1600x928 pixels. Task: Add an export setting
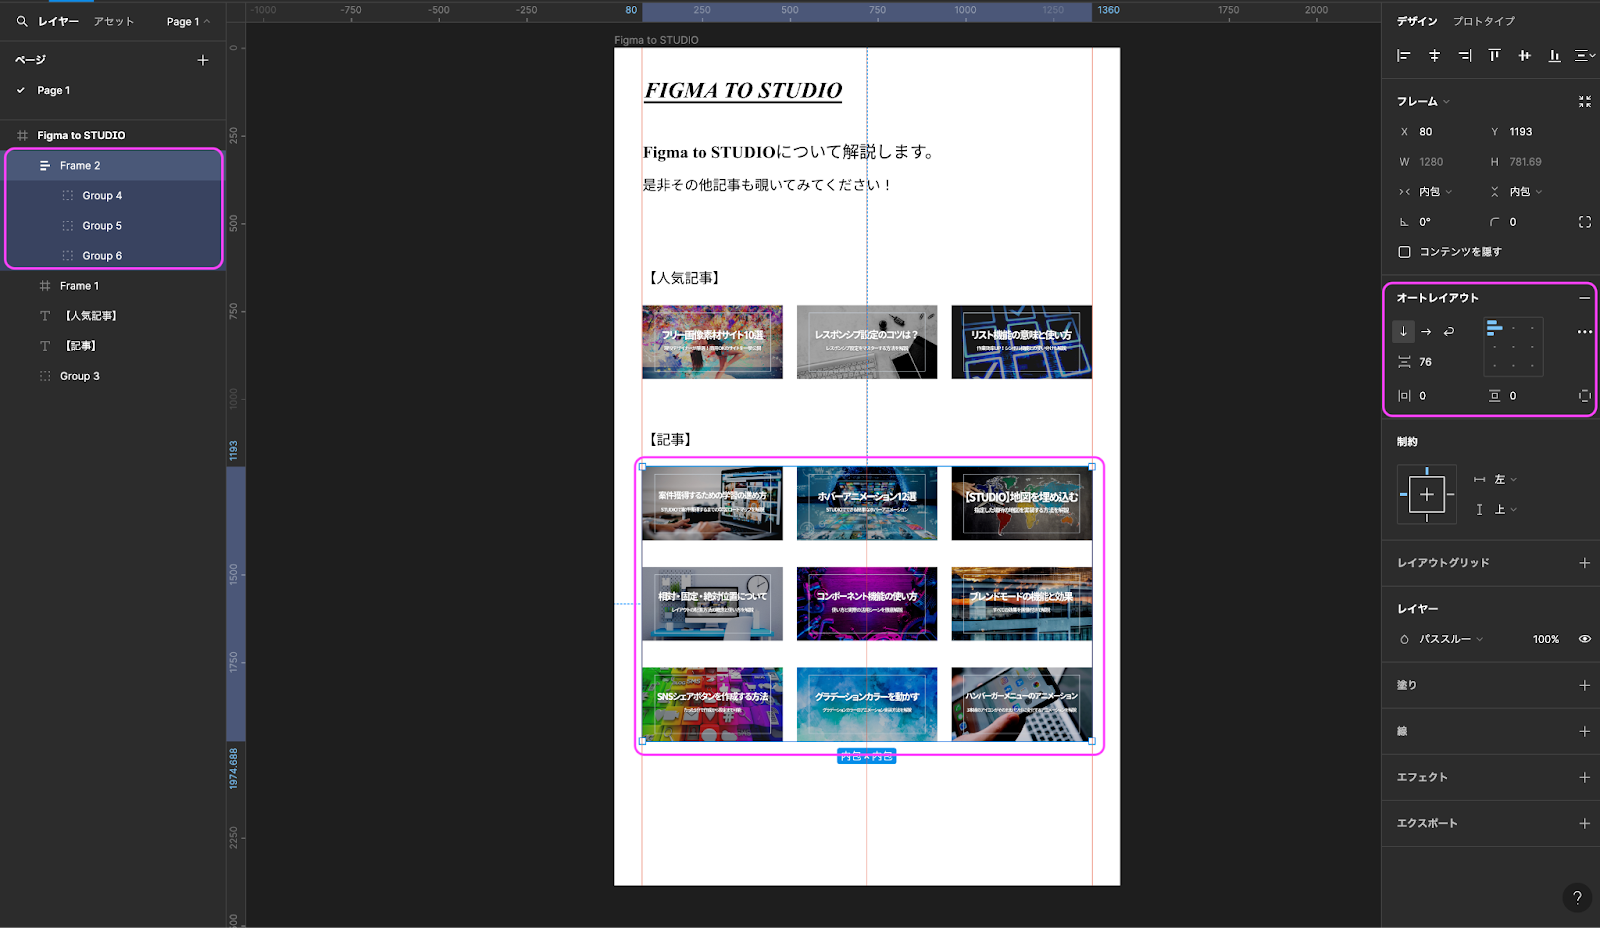click(x=1585, y=823)
